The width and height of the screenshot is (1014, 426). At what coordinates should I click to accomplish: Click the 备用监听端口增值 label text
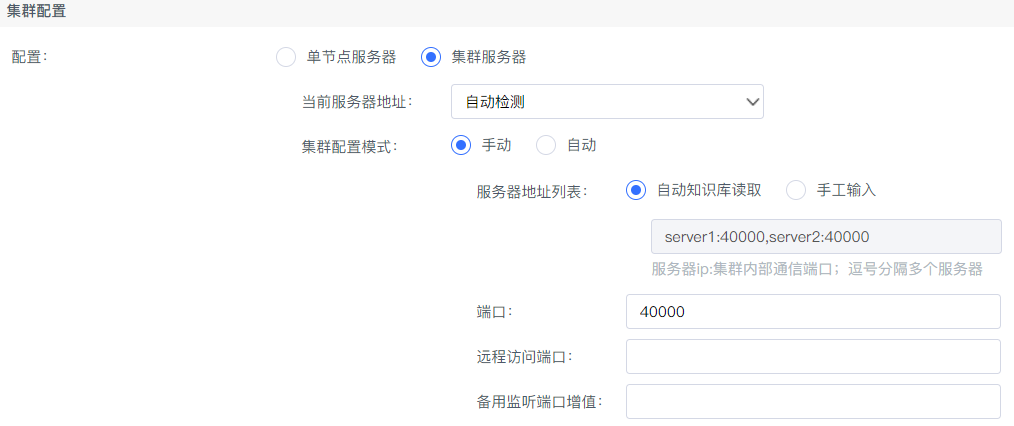point(539,402)
